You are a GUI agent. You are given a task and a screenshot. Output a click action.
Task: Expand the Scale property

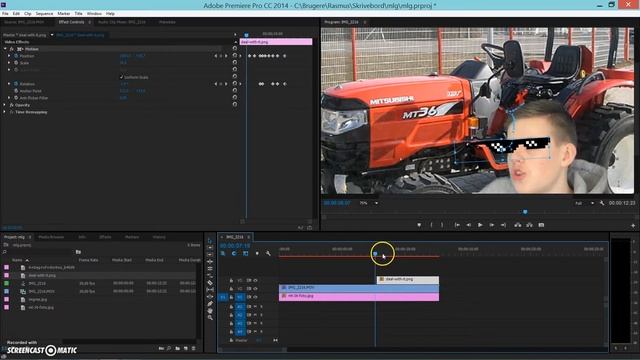click(9, 62)
